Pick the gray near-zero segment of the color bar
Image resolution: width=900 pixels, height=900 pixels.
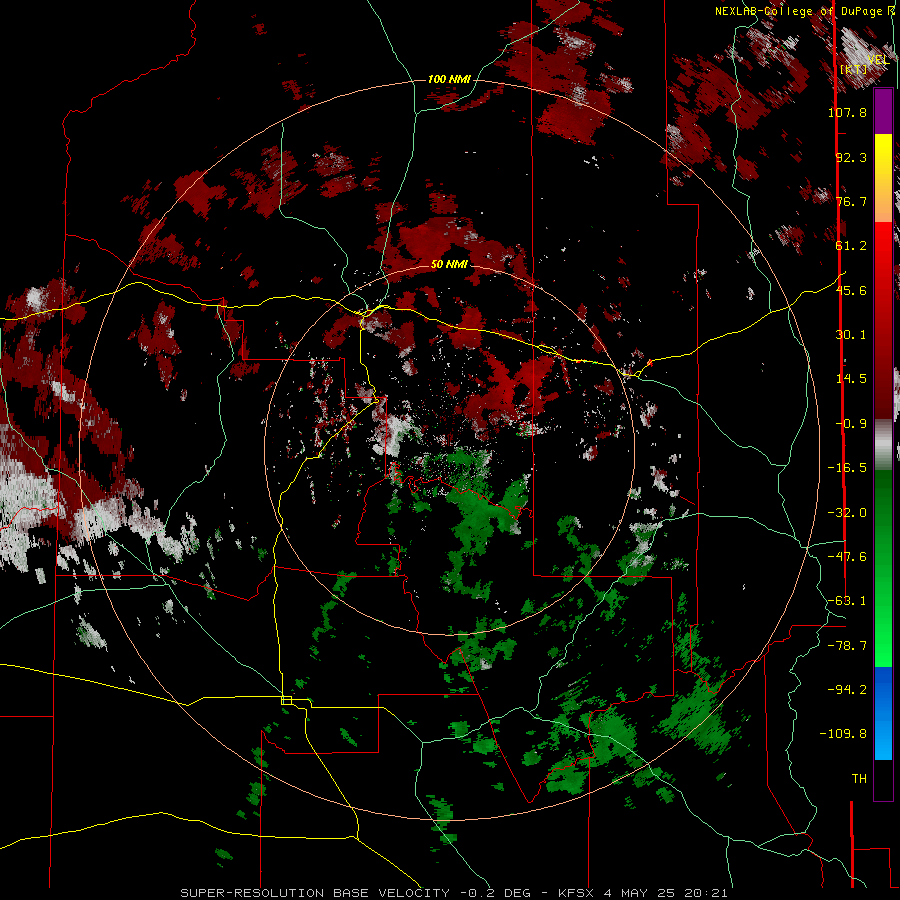click(x=883, y=445)
